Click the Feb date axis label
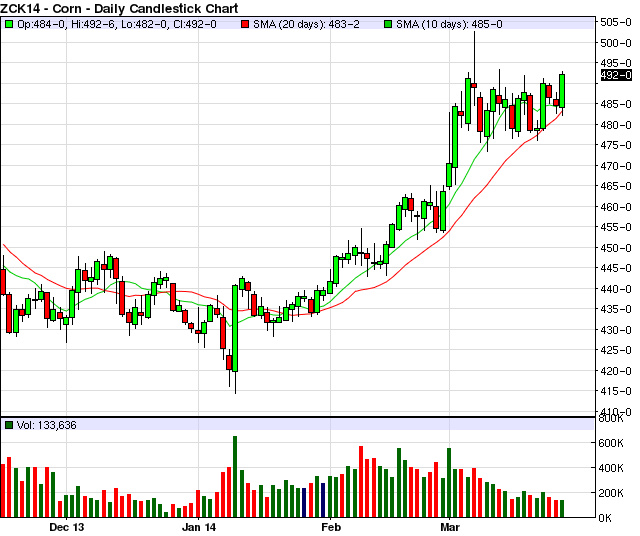This screenshot has width=640, height=536. coord(331,527)
